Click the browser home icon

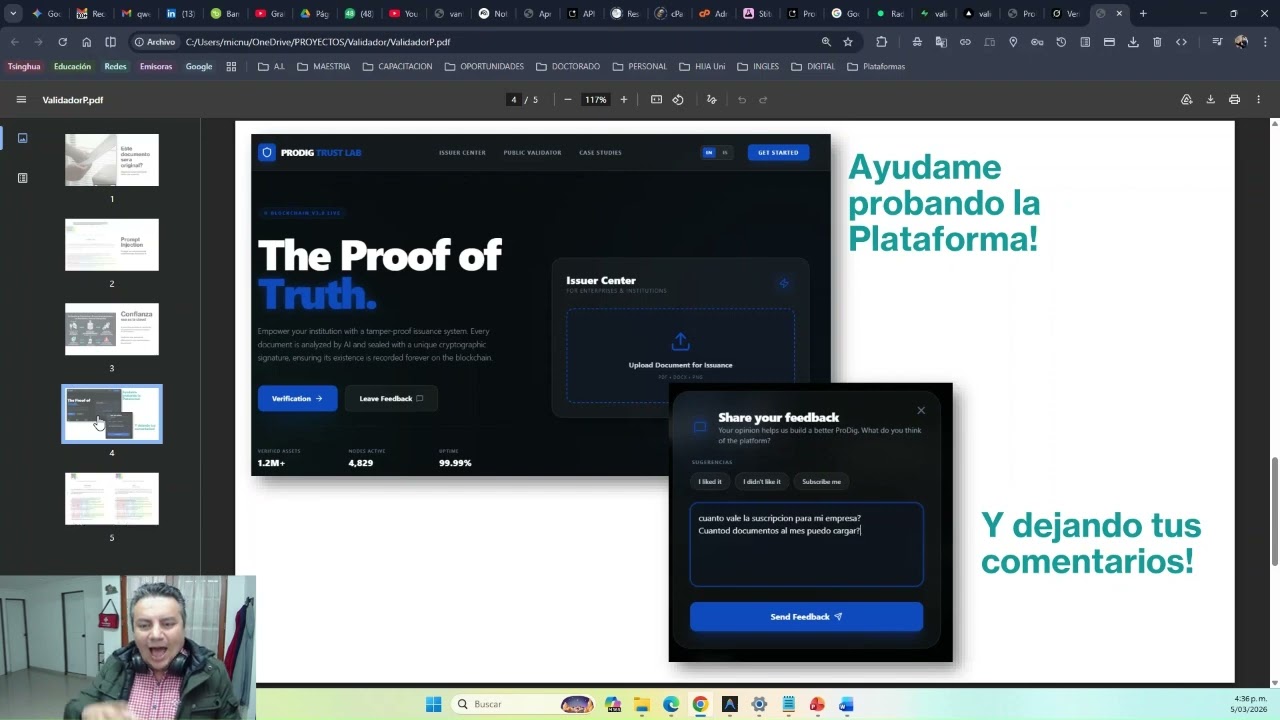[87, 42]
